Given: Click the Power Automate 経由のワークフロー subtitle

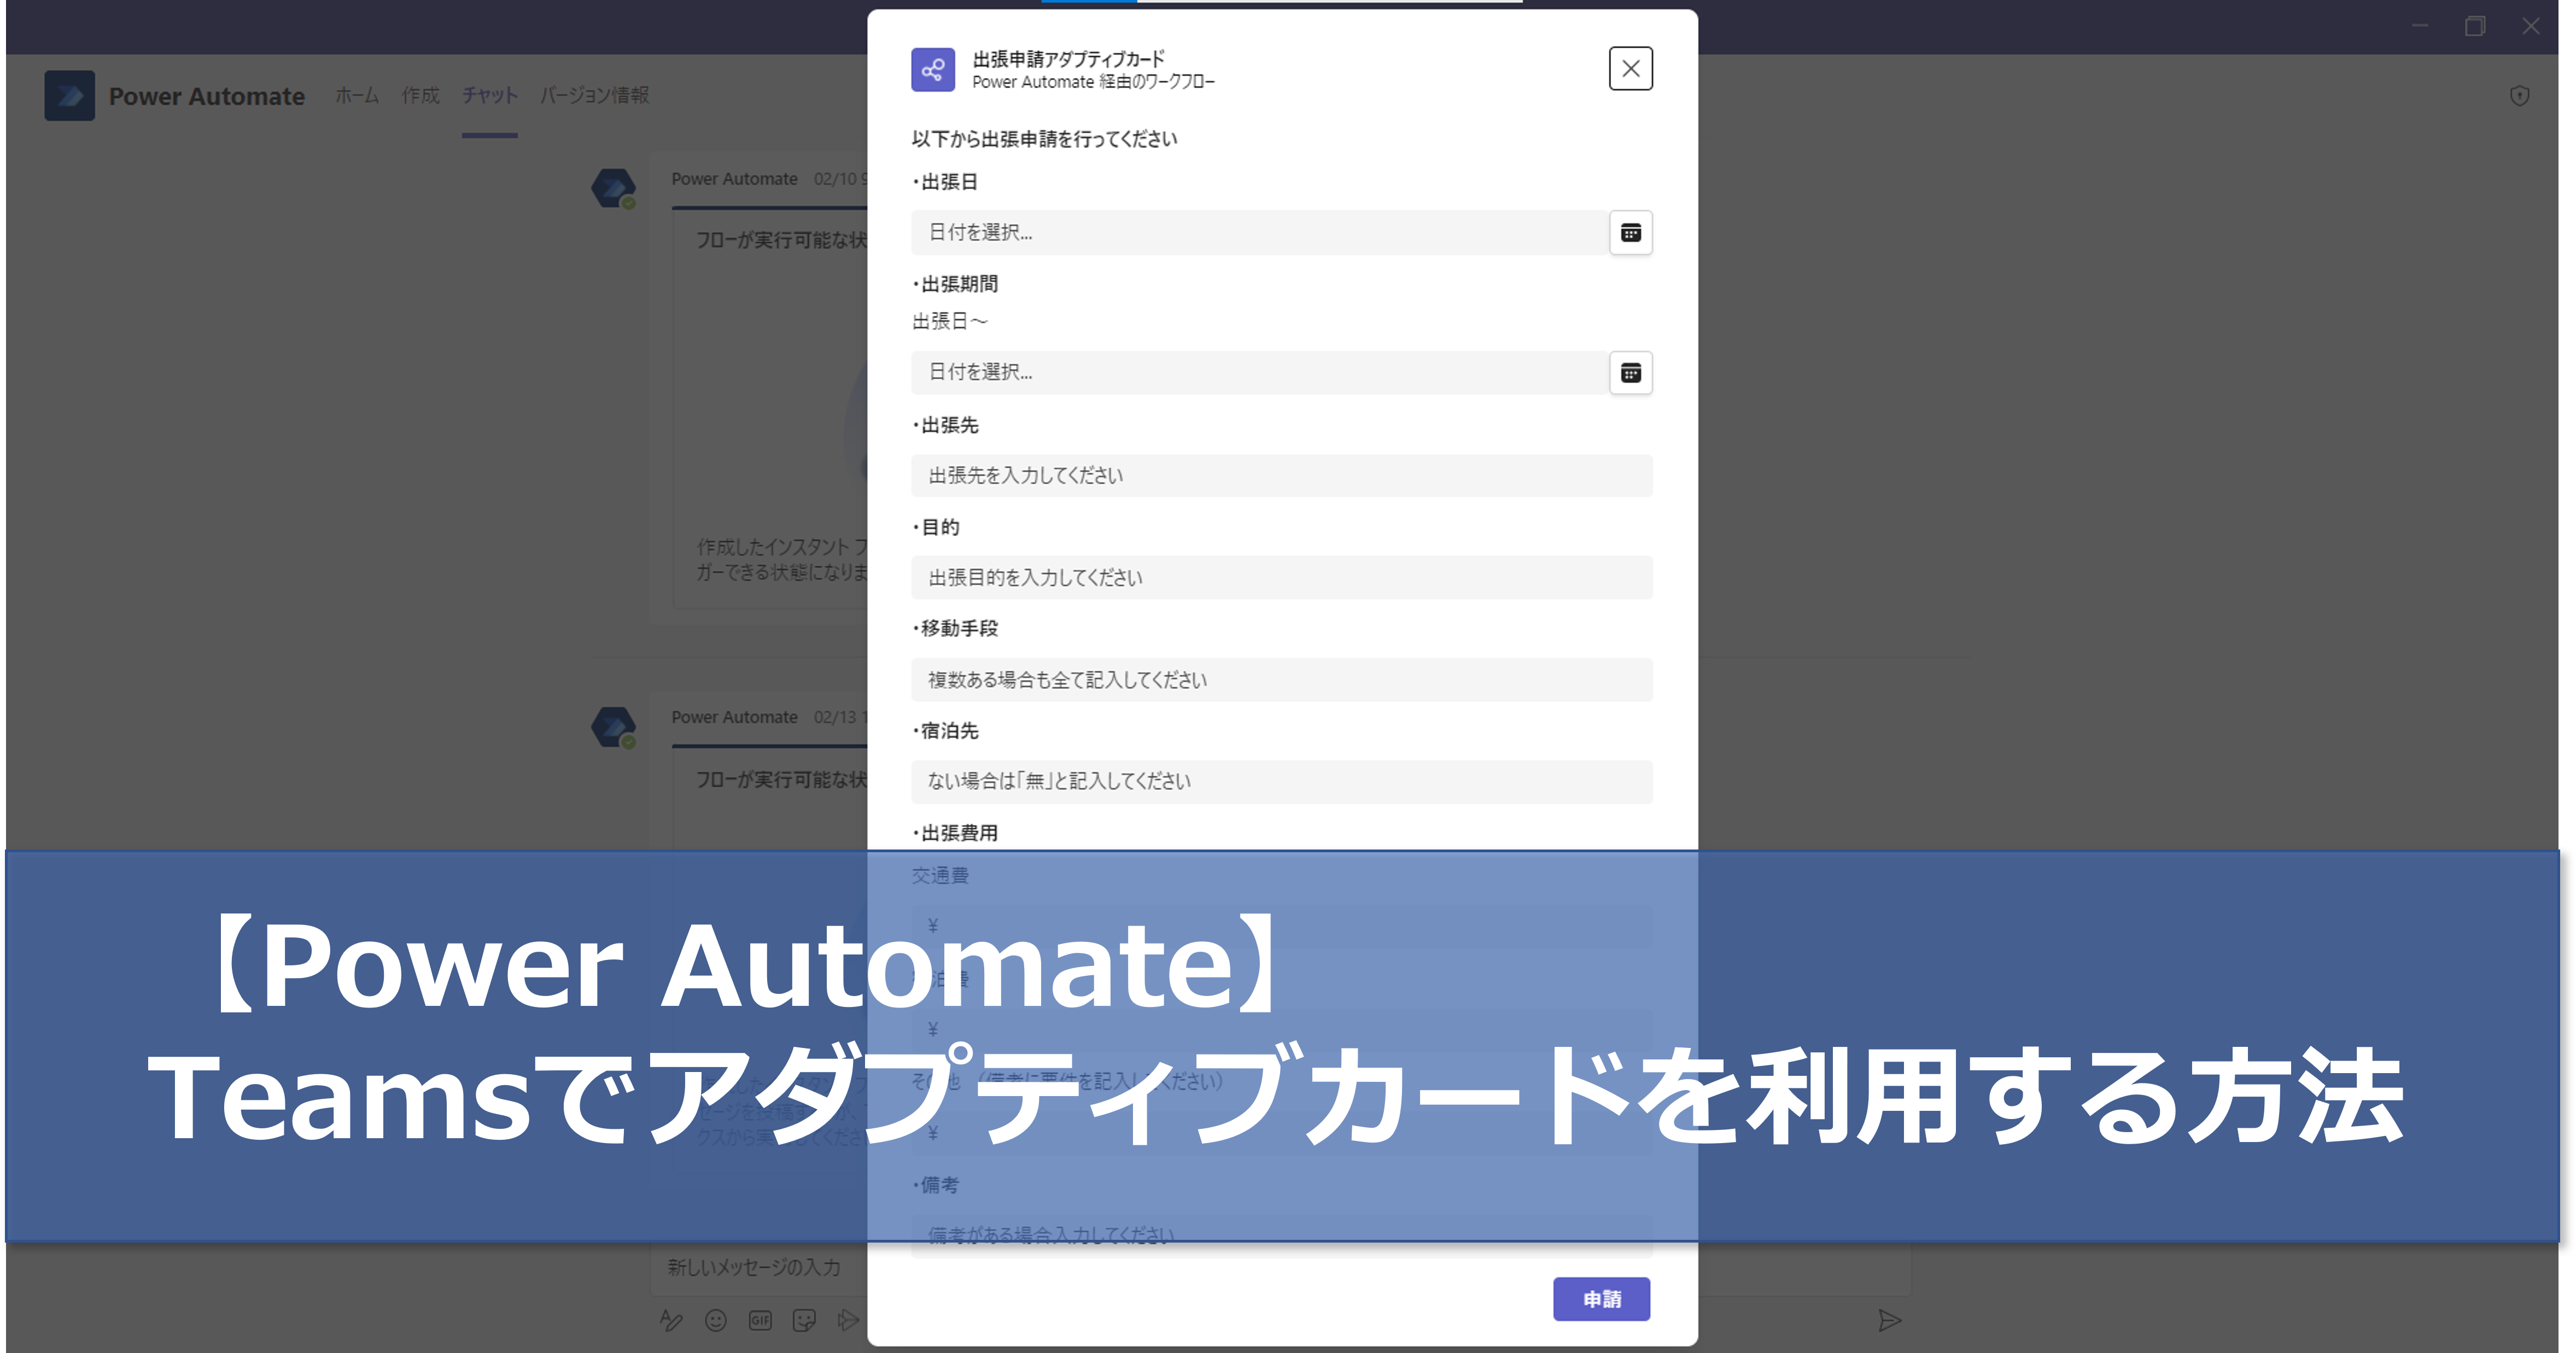Looking at the screenshot, I should tap(1093, 82).
